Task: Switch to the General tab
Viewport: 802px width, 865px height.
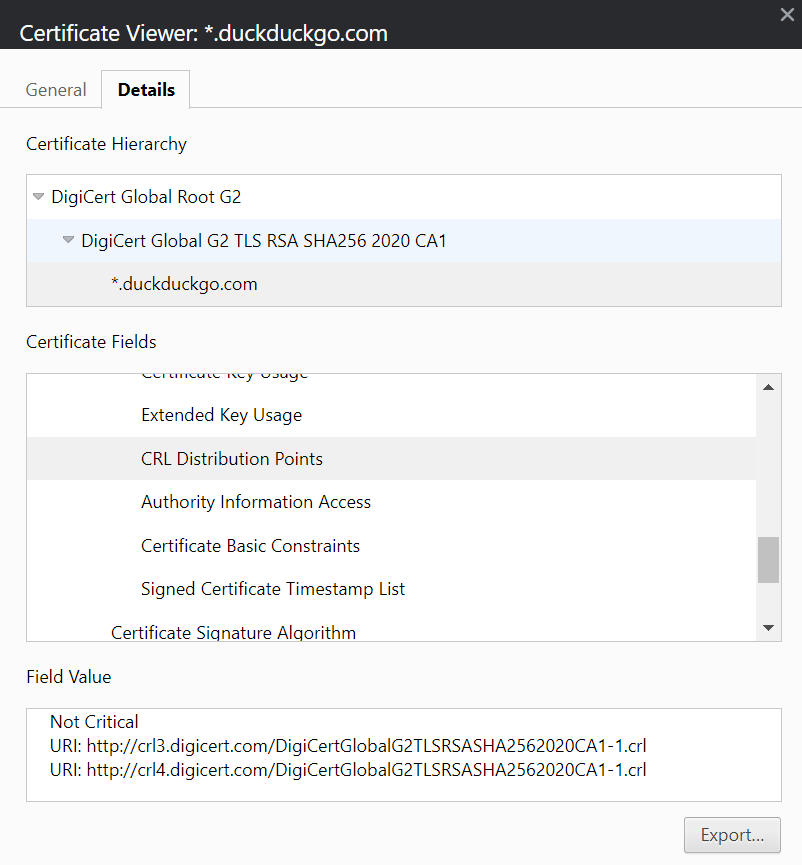Action: point(56,89)
